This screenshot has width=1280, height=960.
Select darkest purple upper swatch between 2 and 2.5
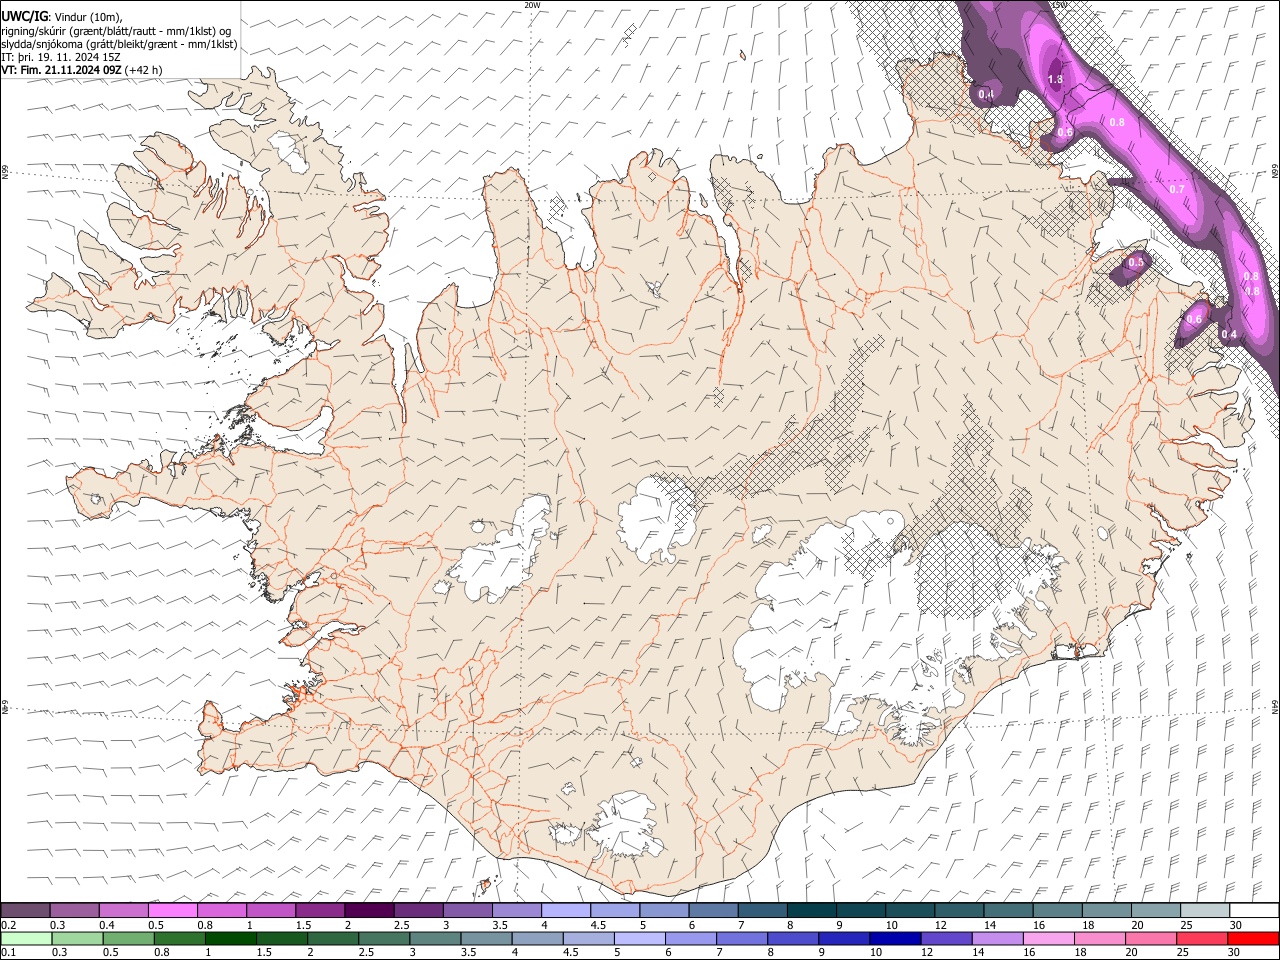pyautogui.click(x=369, y=911)
